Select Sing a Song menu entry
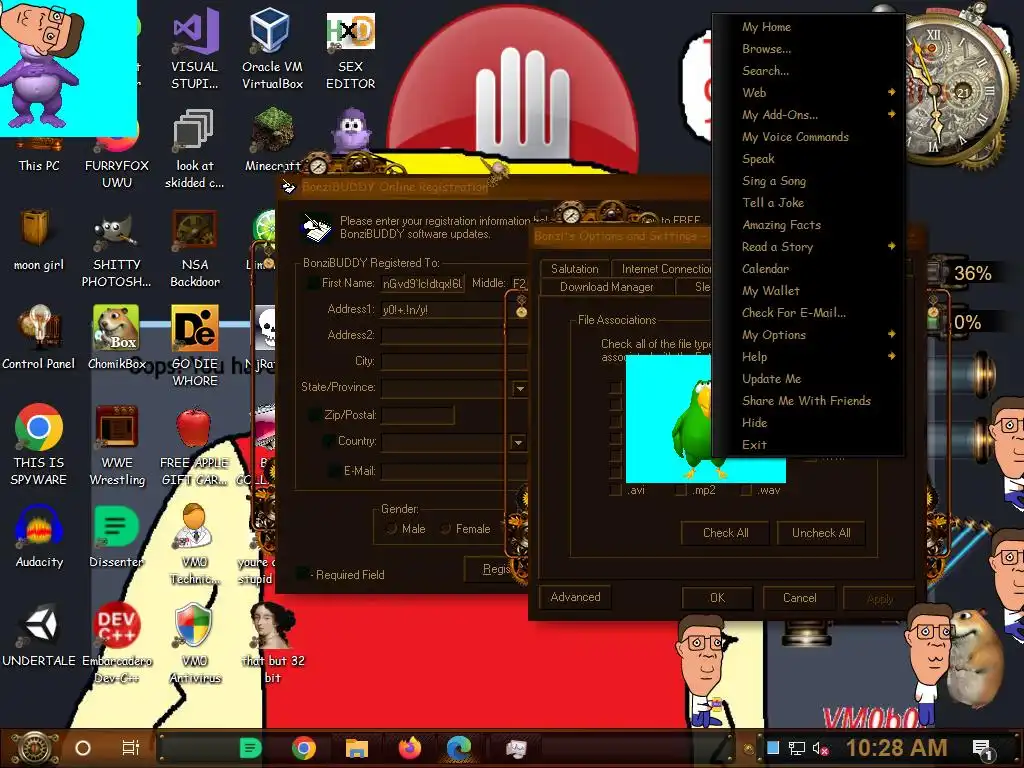This screenshot has height=768, width=1024. point(774,181)
